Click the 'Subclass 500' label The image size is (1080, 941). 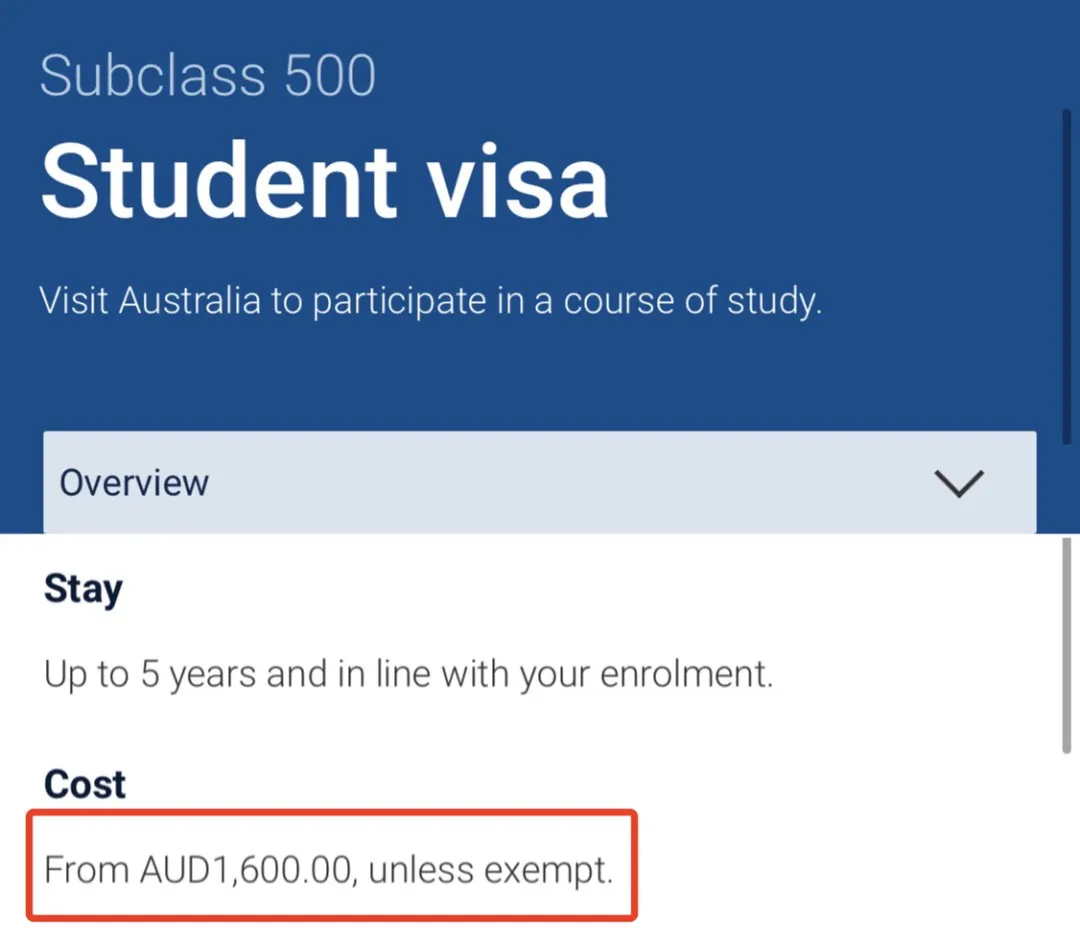[208, 76]
